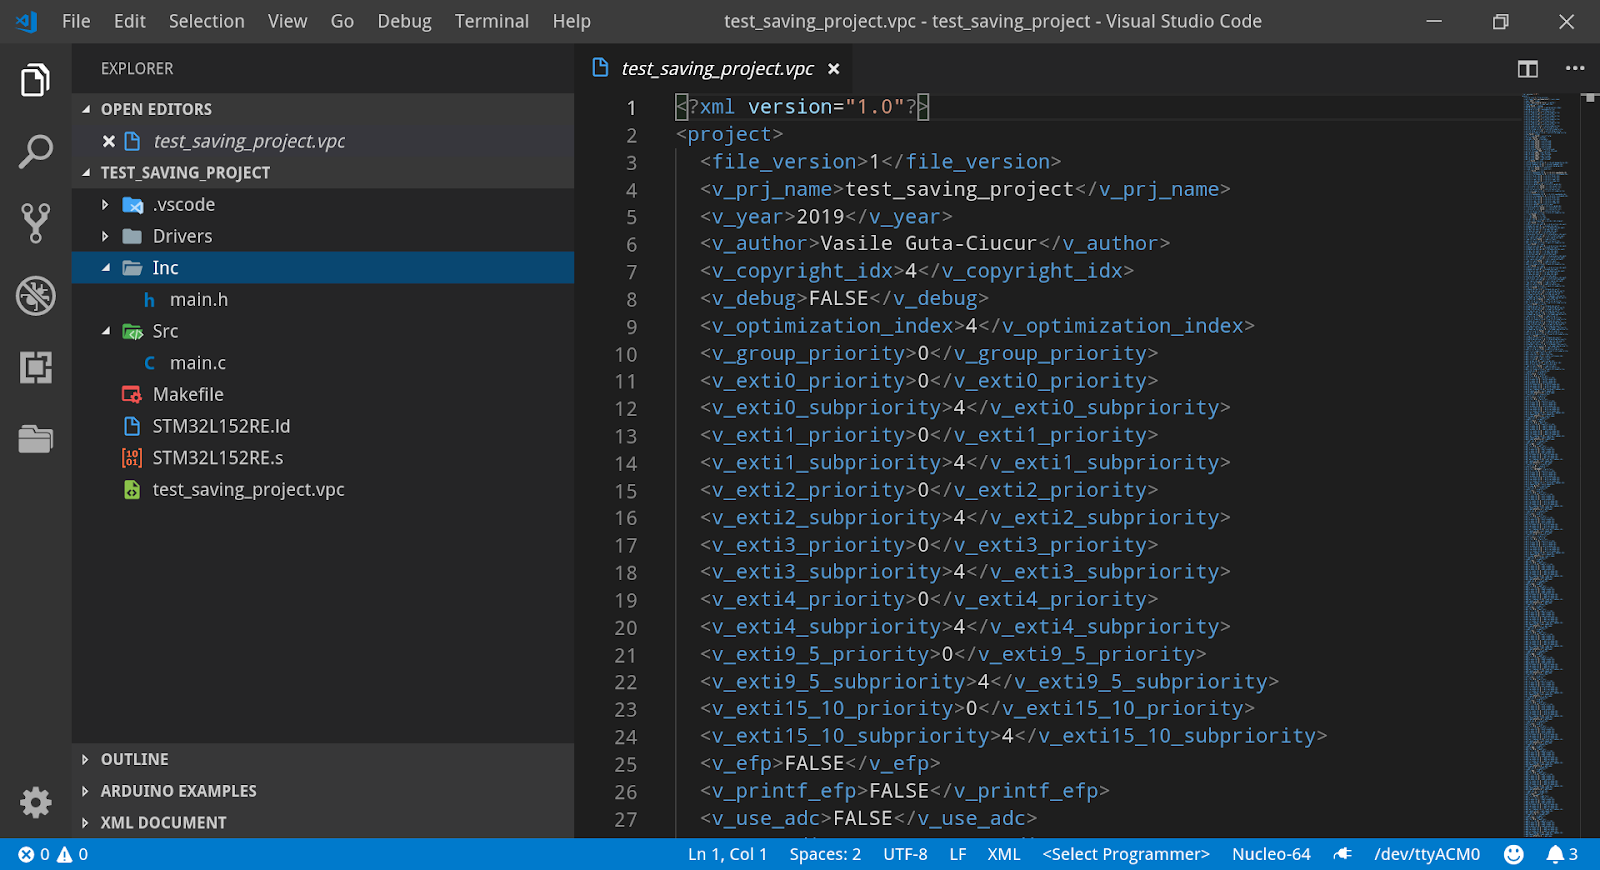This screenshot has width=1600, height=870.
Task: Click the minimap code overview
Action: click(1545, 400)
